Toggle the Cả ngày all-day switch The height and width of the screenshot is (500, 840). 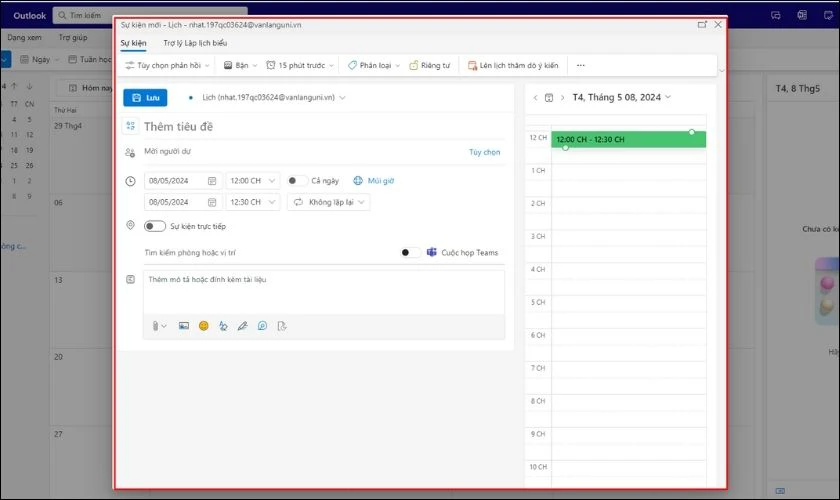(297, 181)
